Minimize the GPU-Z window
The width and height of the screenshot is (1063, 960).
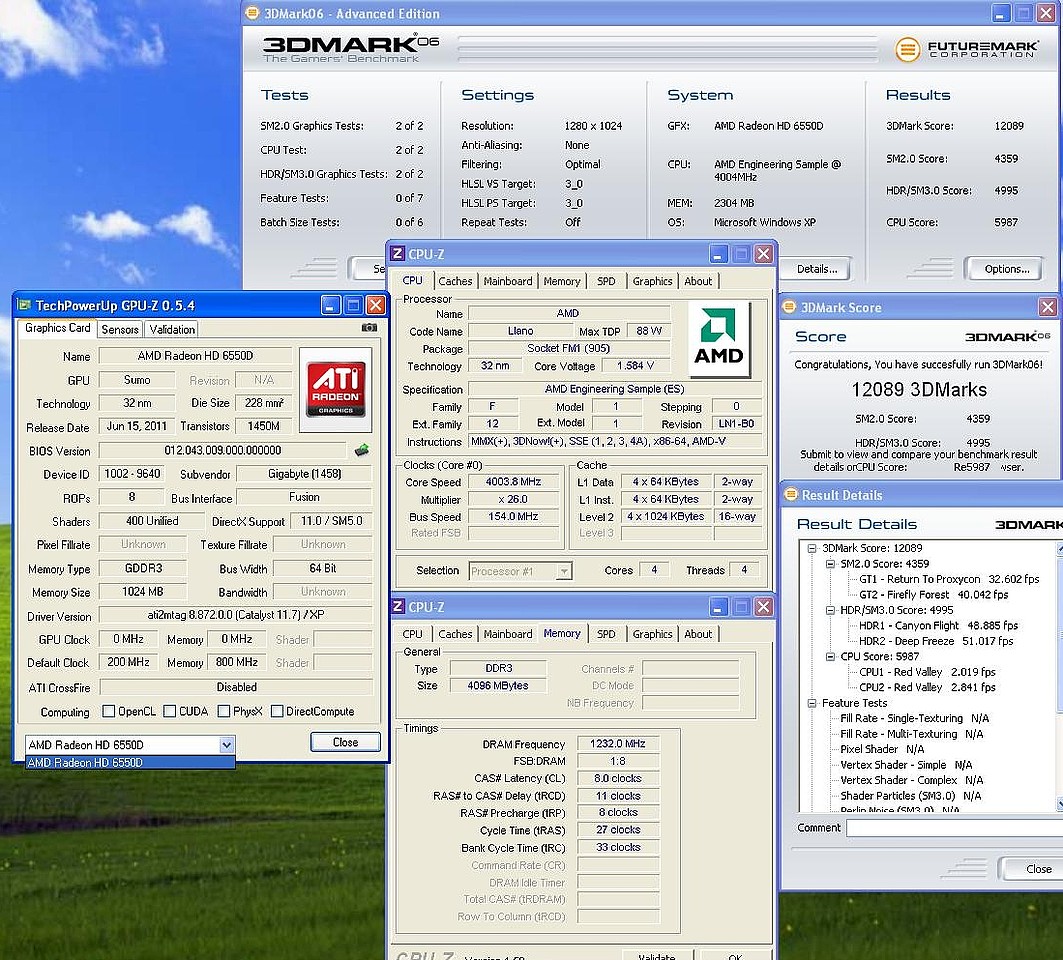click(330, 305)
